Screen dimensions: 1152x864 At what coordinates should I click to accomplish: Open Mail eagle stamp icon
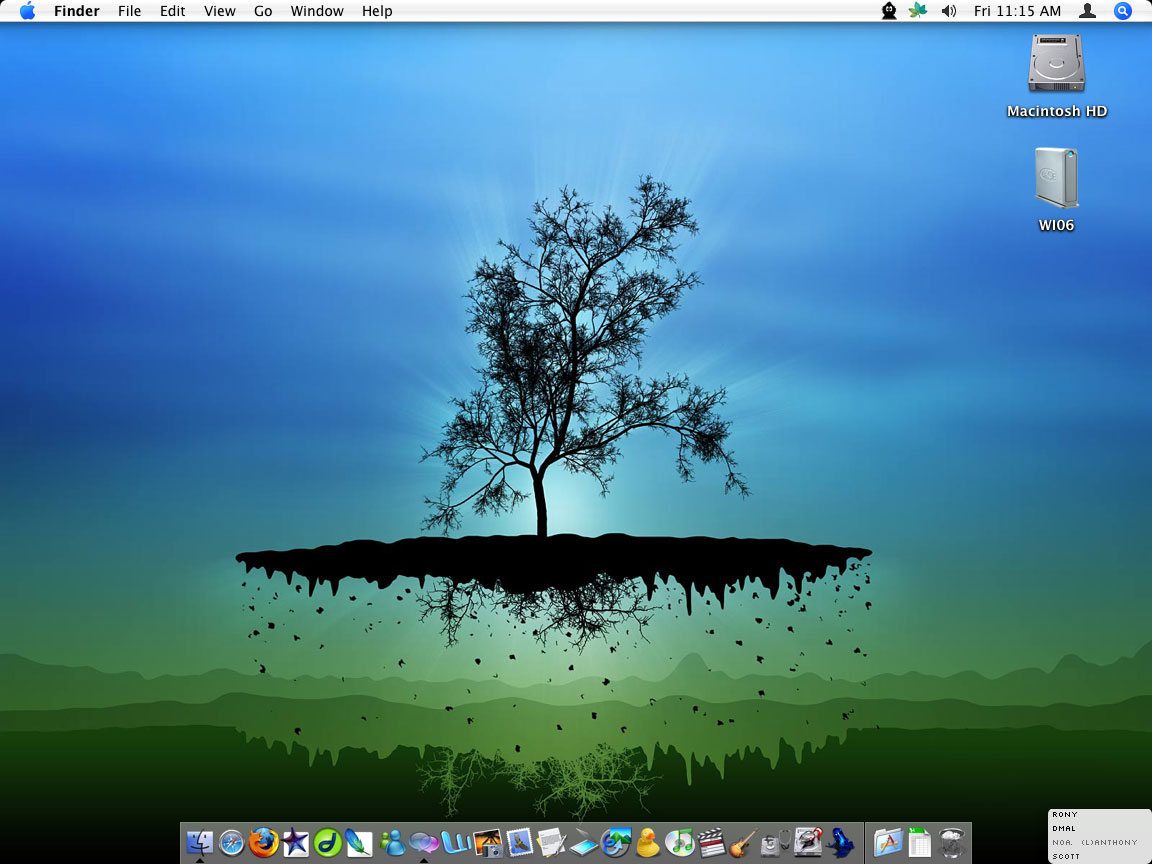(x=519, y=842)
